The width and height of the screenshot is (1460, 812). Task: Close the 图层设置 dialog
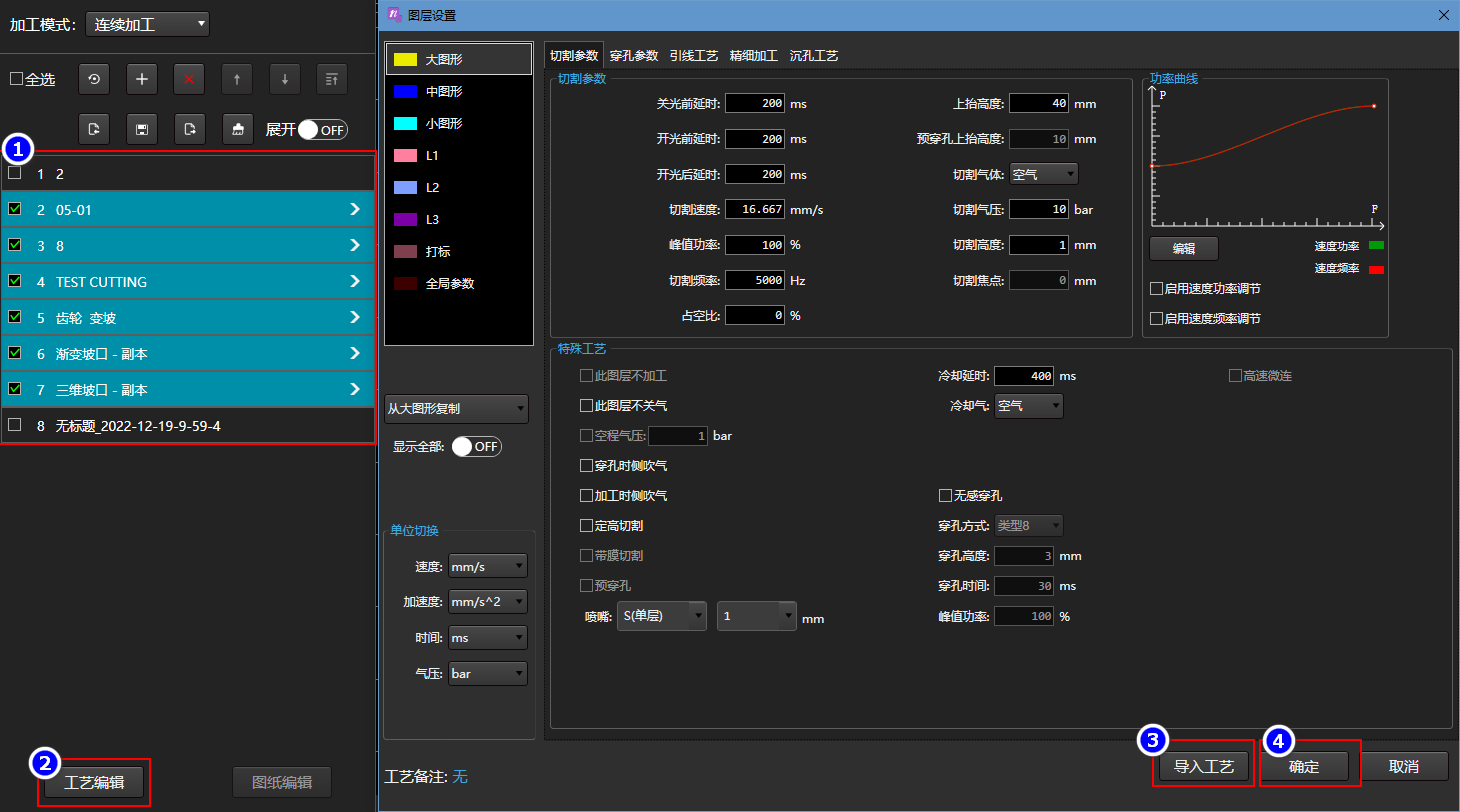1443,14
